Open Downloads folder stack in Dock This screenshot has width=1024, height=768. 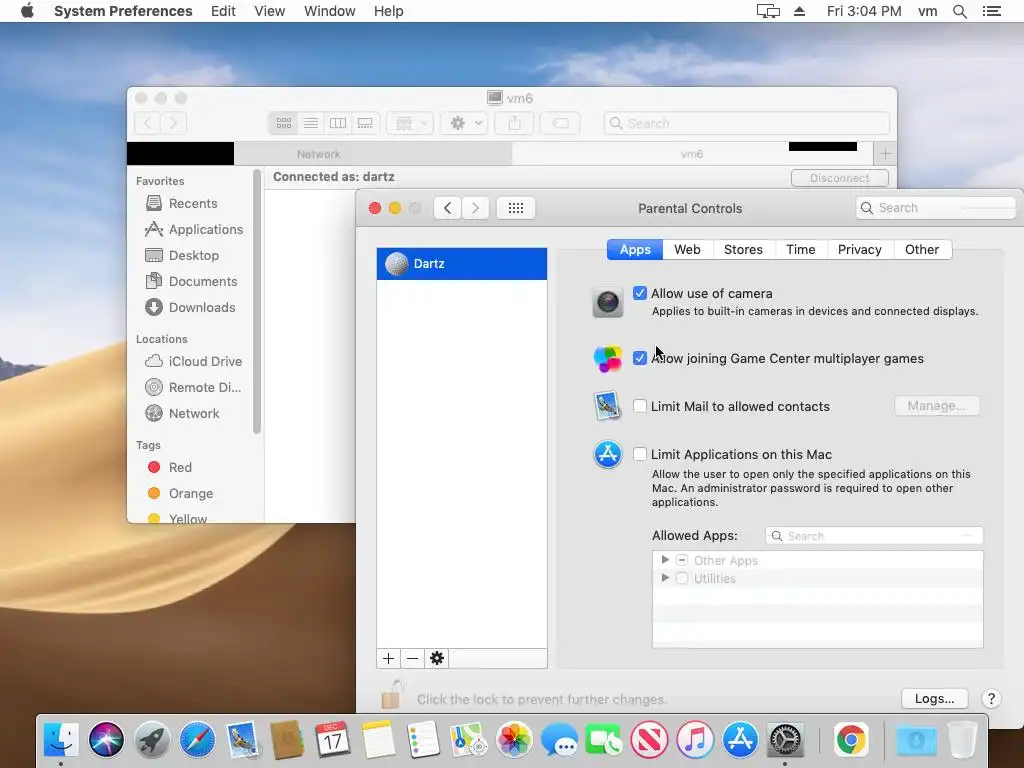tap(916, 740)
